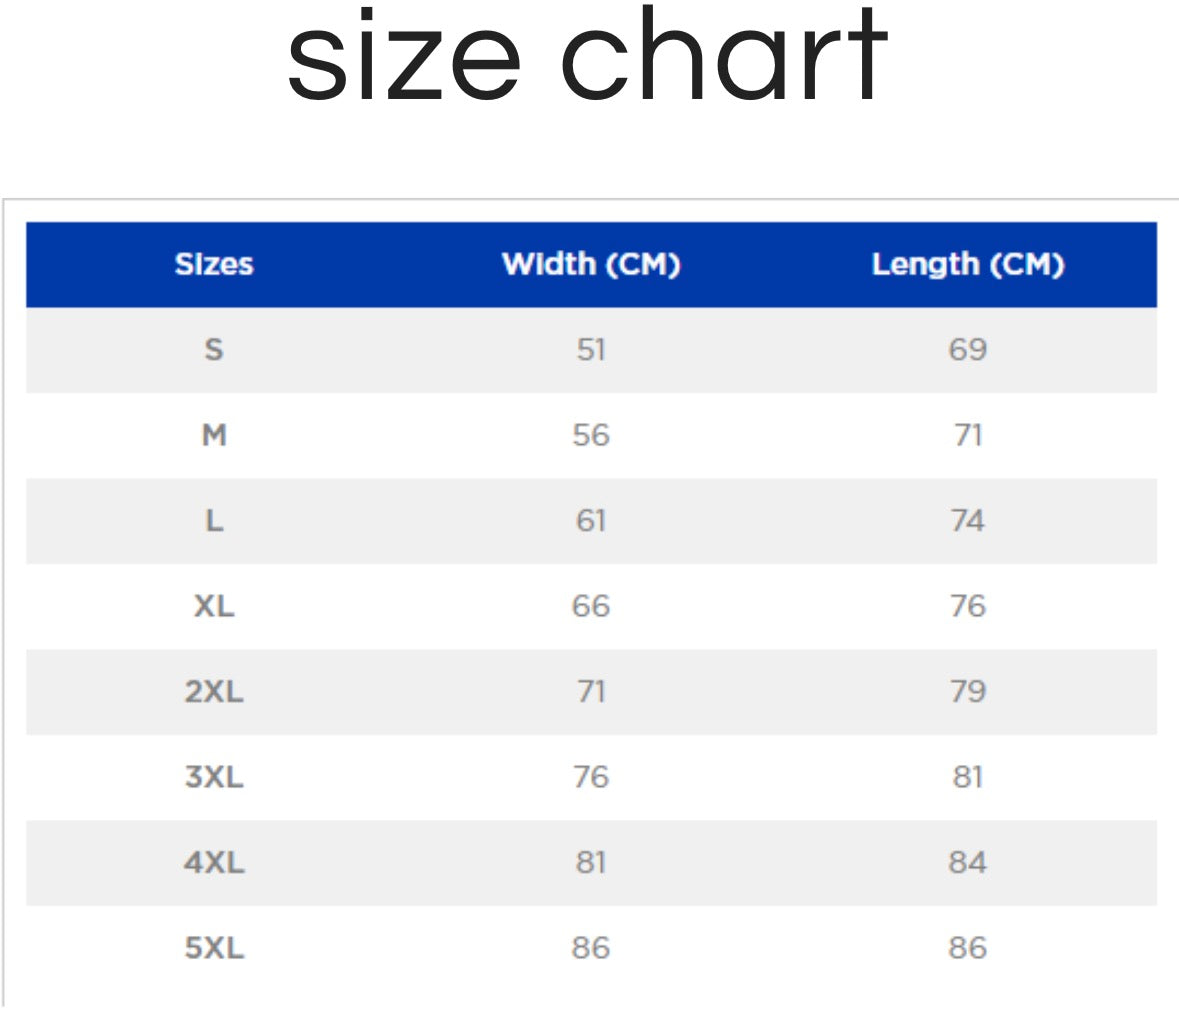The height and width of the screenshot is (1027, 1179).
Task: Click length value 79 in 2XL row
Action: (967, 691)
